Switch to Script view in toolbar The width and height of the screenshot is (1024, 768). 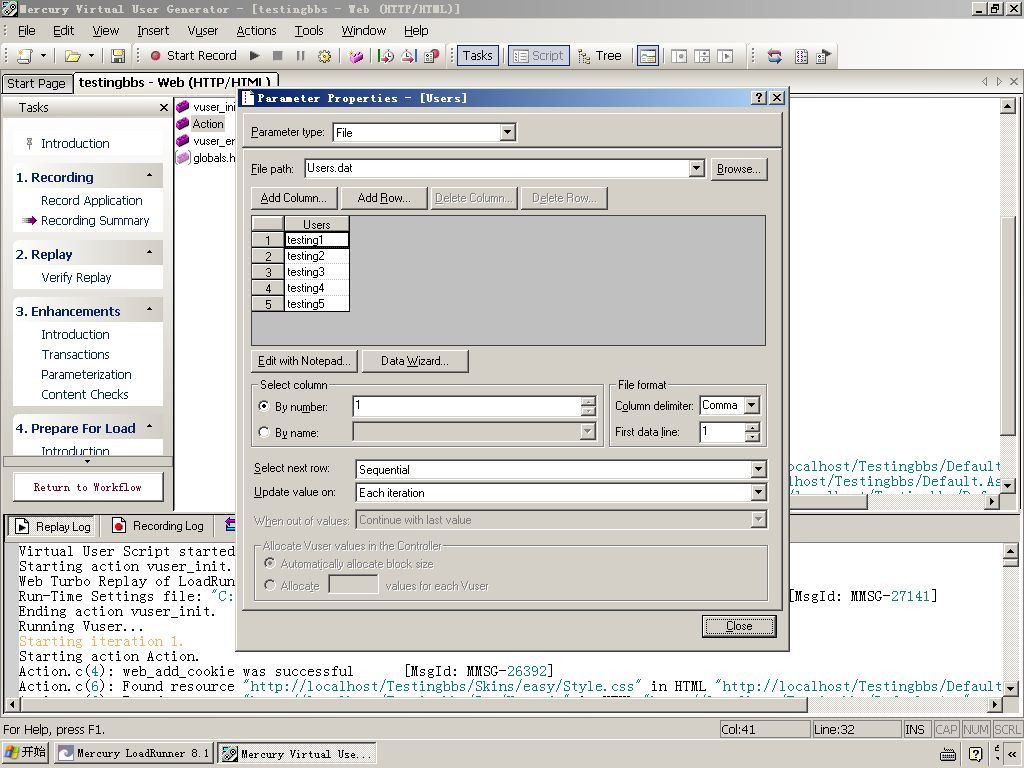(x=539, y=56)
